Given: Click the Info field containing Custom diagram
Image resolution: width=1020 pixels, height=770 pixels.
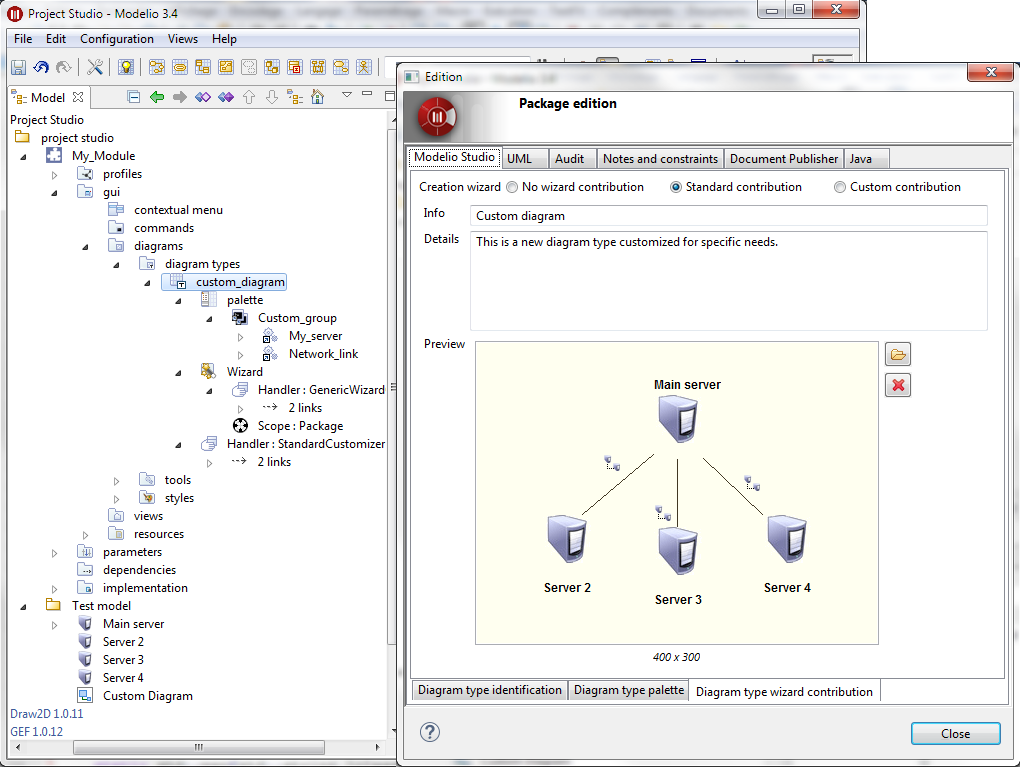Looking at the screenshot, I should click(x=729, y=216).
